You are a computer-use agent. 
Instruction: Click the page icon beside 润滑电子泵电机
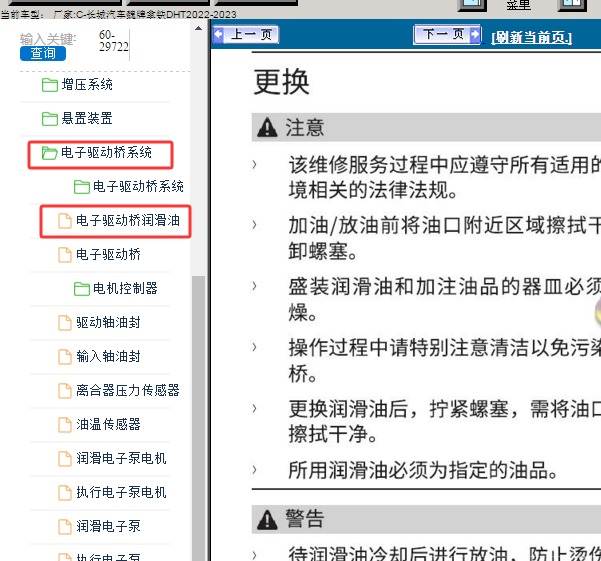[x=65, y=458]
